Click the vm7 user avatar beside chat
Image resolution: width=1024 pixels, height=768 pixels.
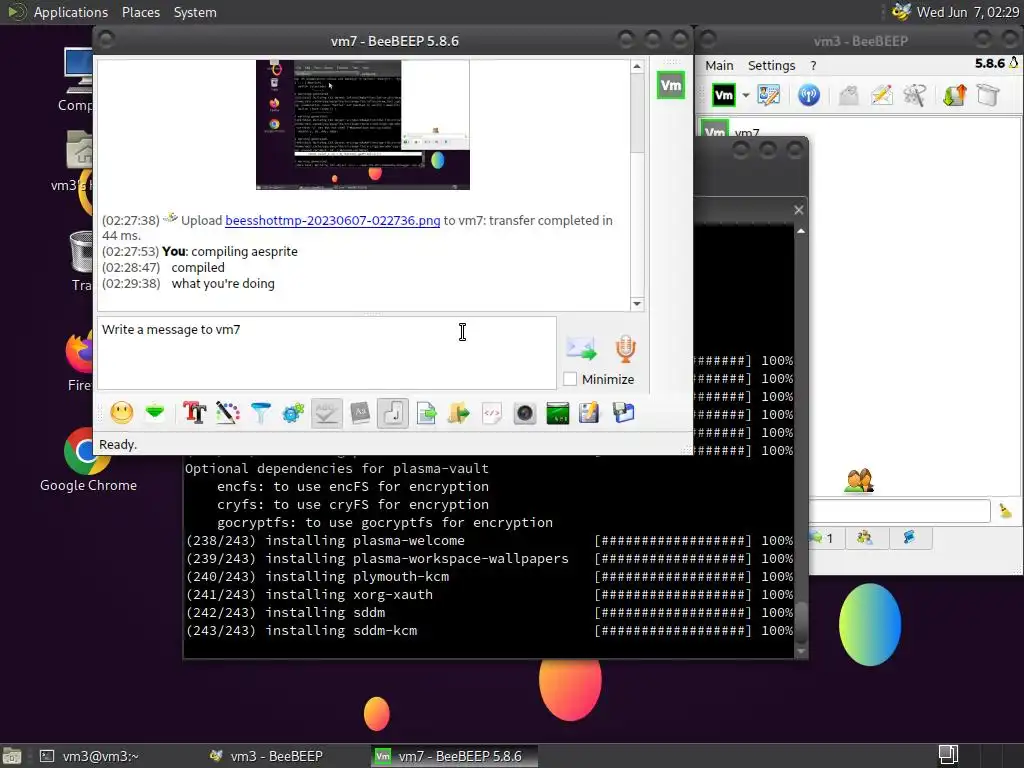(x=671, y=85)
